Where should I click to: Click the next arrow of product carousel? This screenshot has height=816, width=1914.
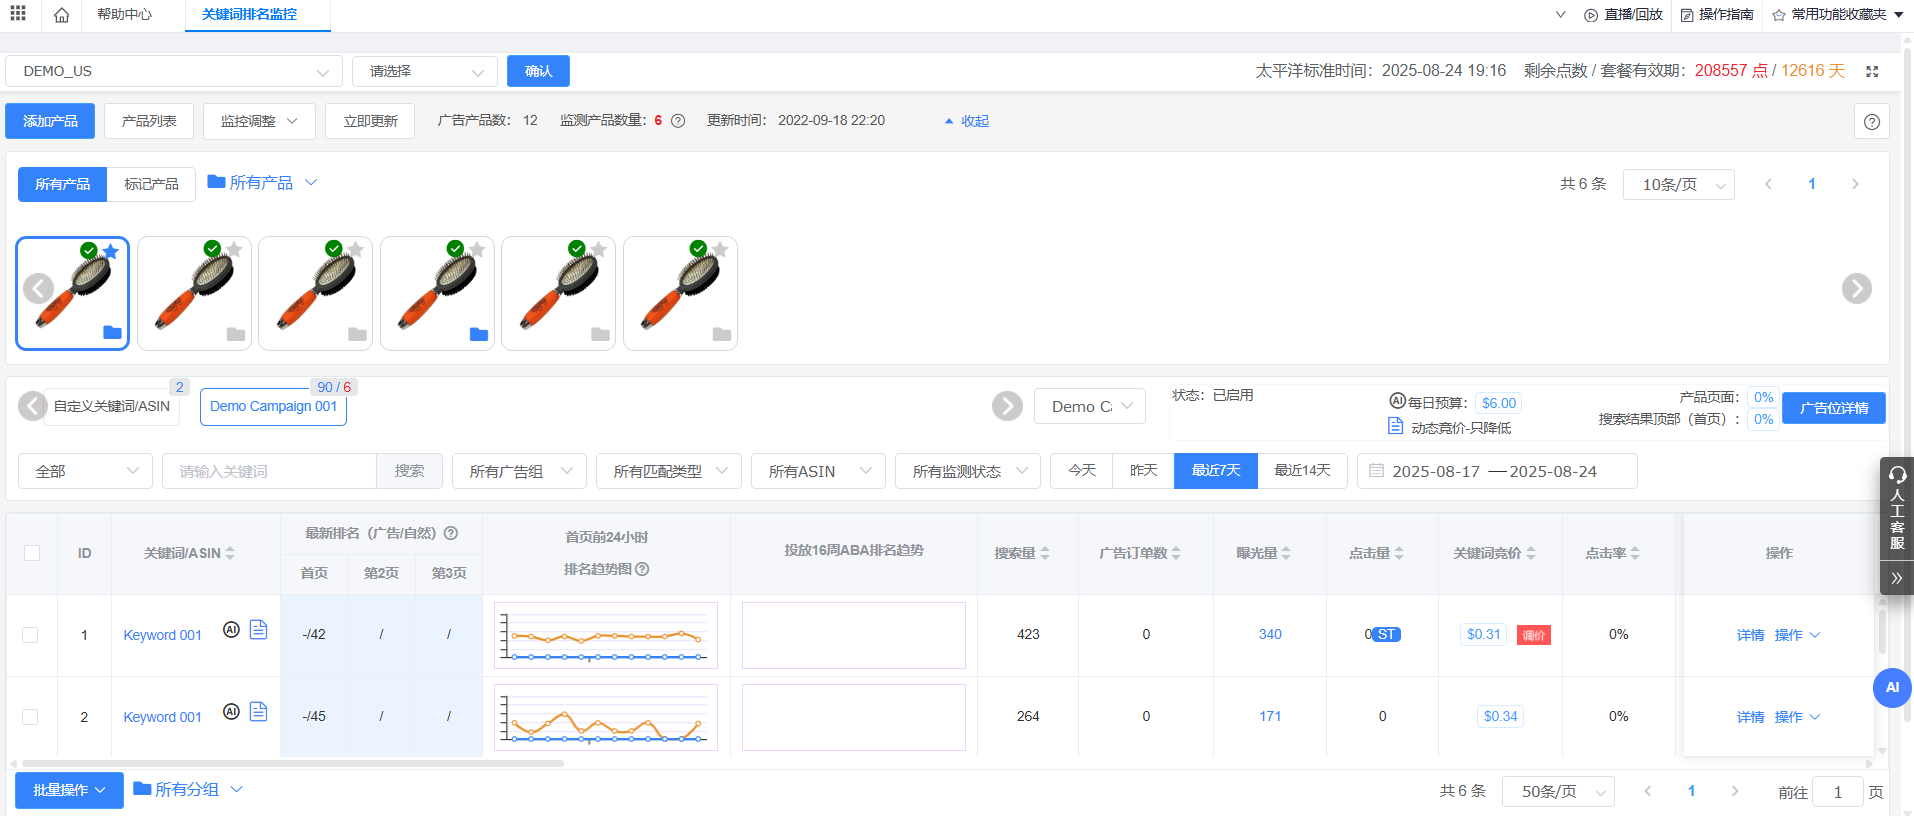coord(1856,289)
